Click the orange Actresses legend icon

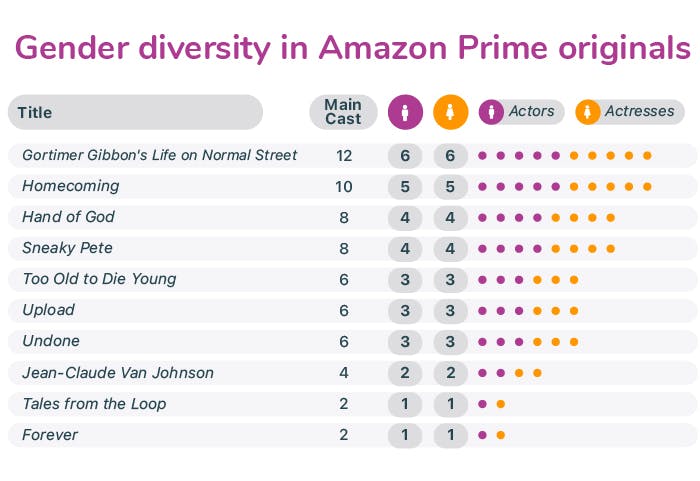point(588,112)
